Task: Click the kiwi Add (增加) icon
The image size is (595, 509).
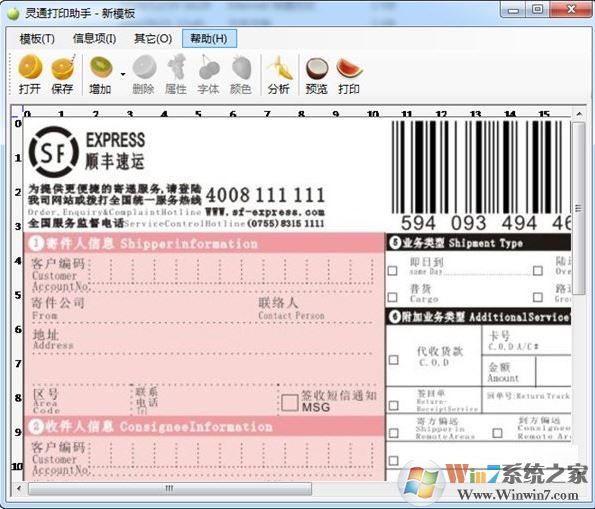Action: [101, 74]
